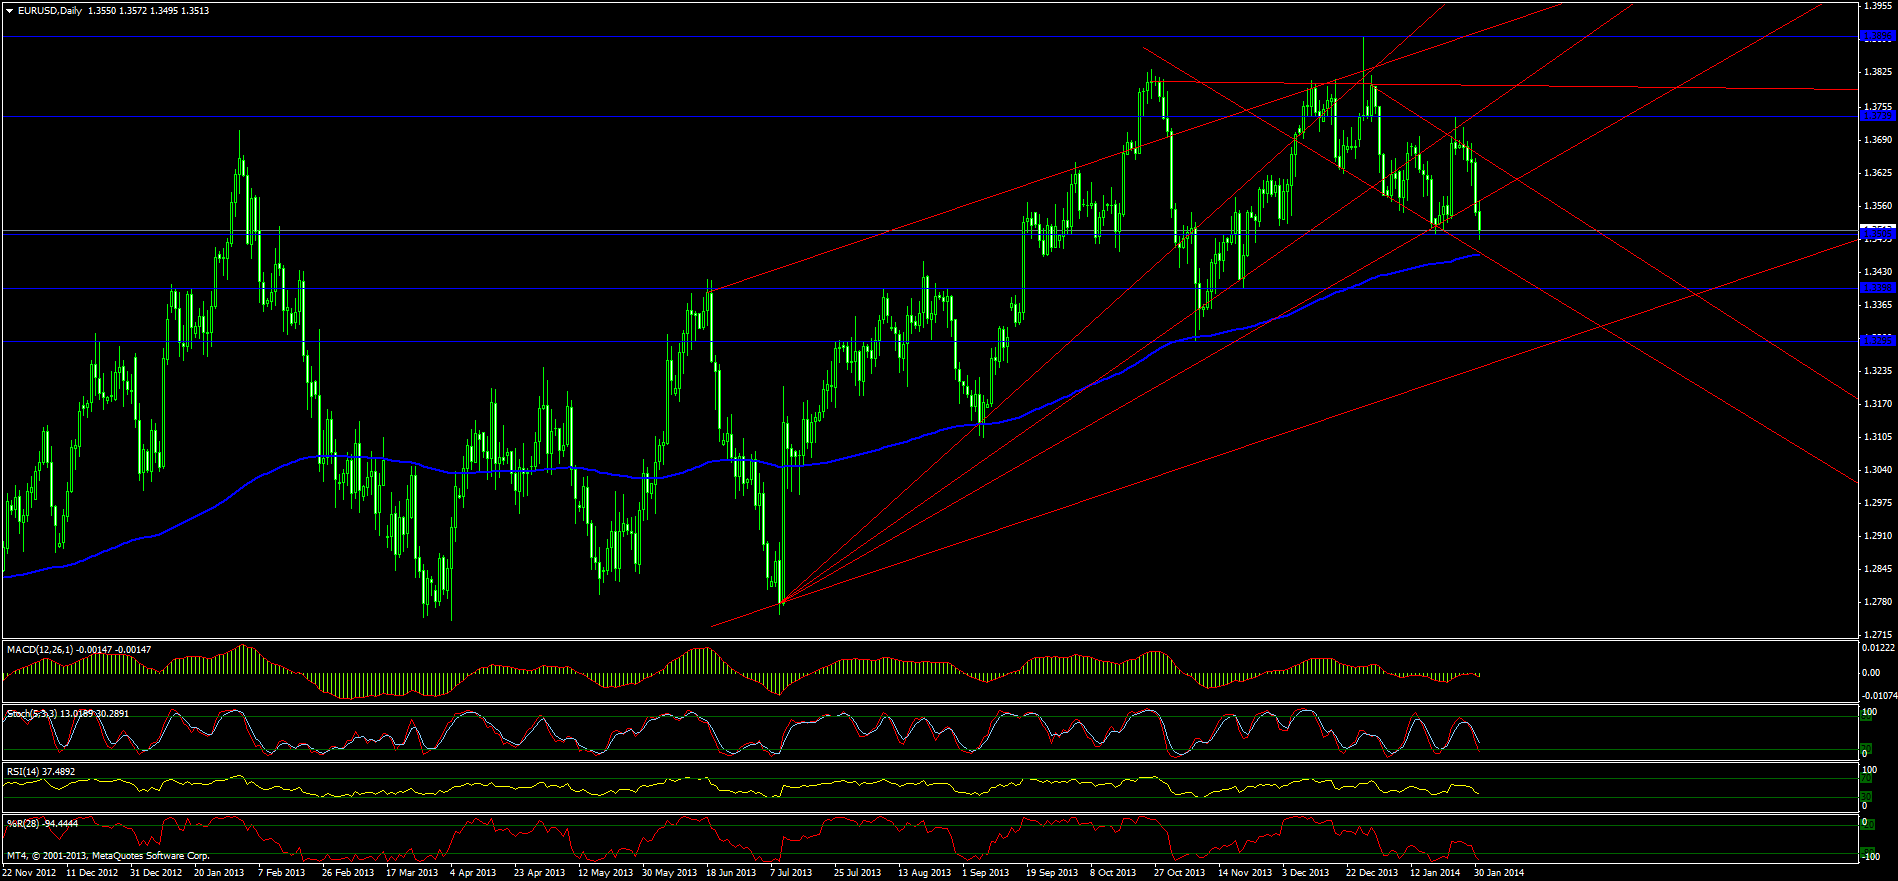The image size is (1898, 881).
Task: Click the 1.2780 price axis label
Action: (1878, 602)
